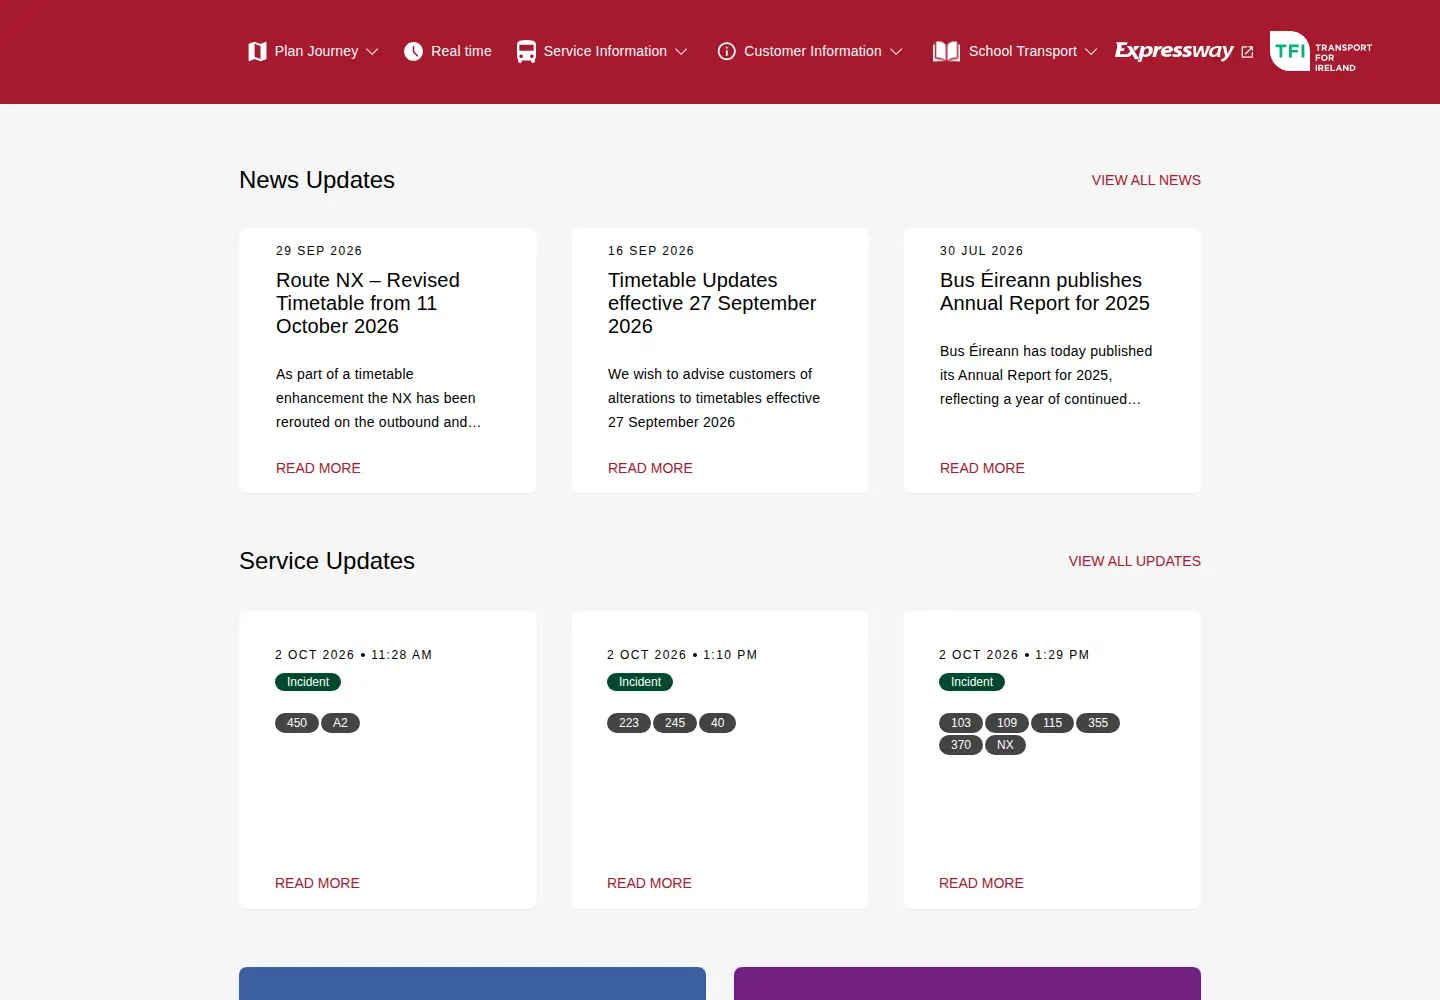Click the Incident badge on 11:28 AM update
The image size is (1440, 1000).
tap(308, 682)
